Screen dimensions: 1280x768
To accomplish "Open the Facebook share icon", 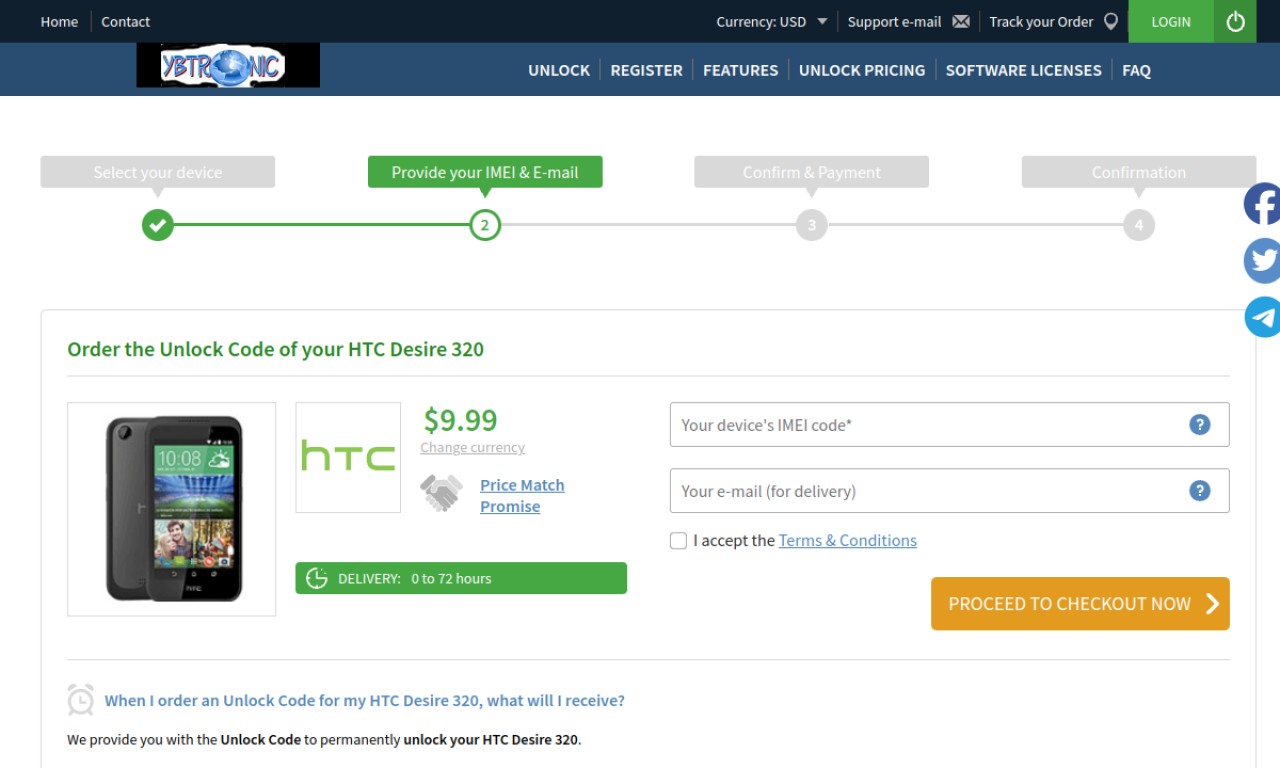I will [1262, 204].
